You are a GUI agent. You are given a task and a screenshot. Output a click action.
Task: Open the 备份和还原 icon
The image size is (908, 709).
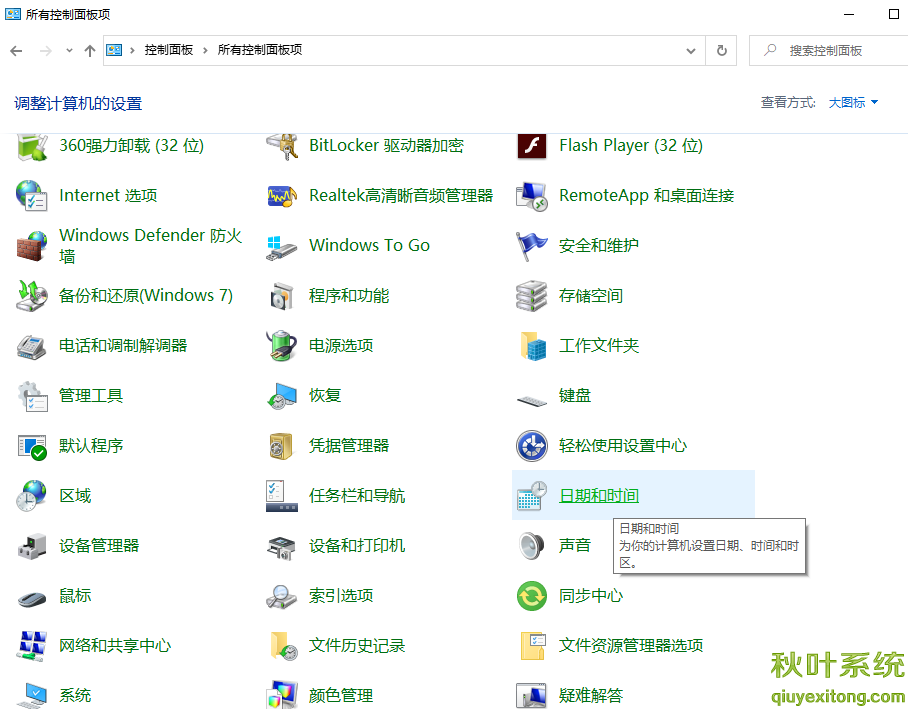(32, 295)
